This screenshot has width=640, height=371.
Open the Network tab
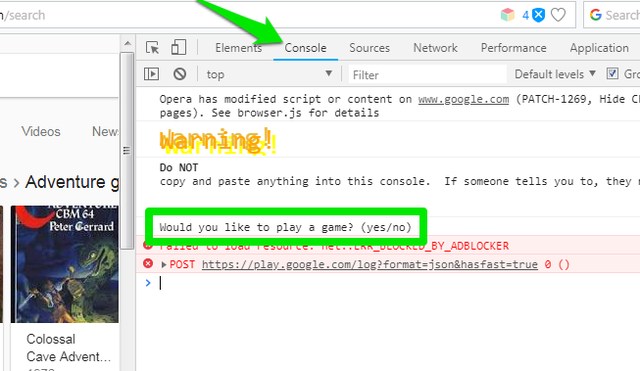tap(435, 48)
